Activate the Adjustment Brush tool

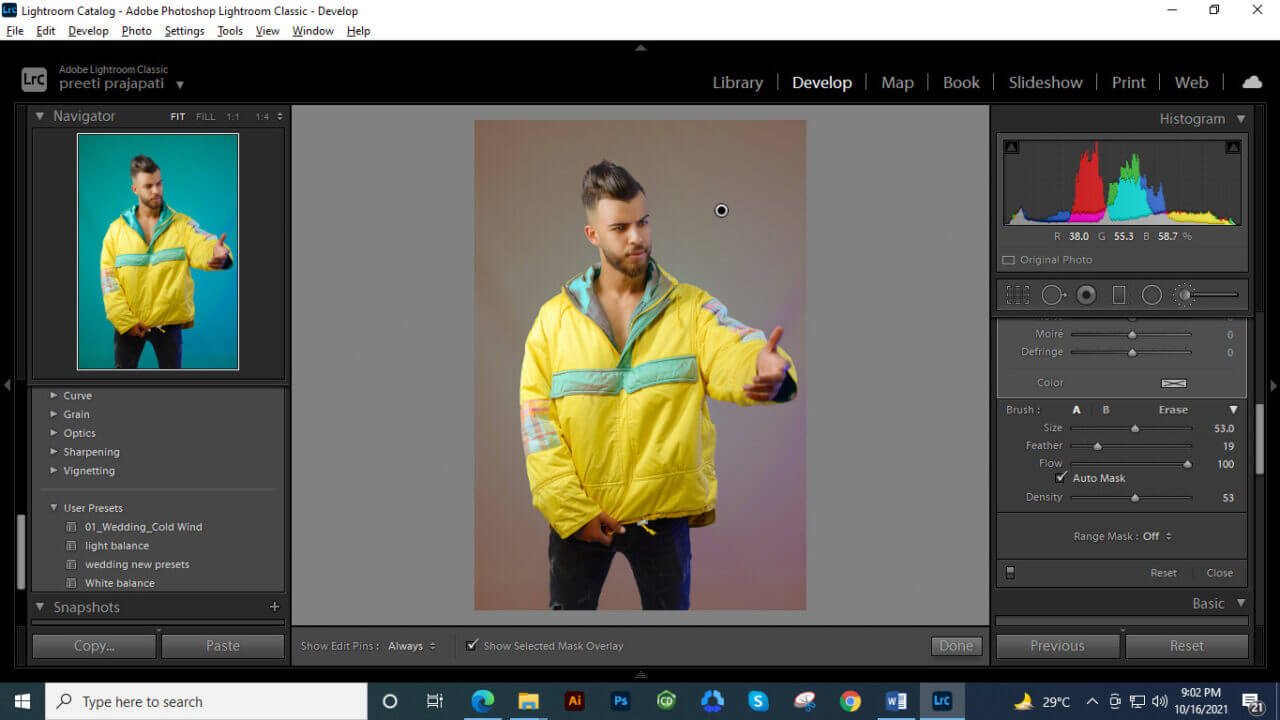click(x=1183, y=294)
